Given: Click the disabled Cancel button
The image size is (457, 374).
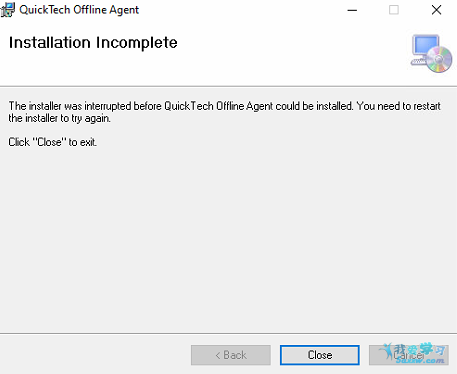Looking at the screenshot, I should click(409, 355).
